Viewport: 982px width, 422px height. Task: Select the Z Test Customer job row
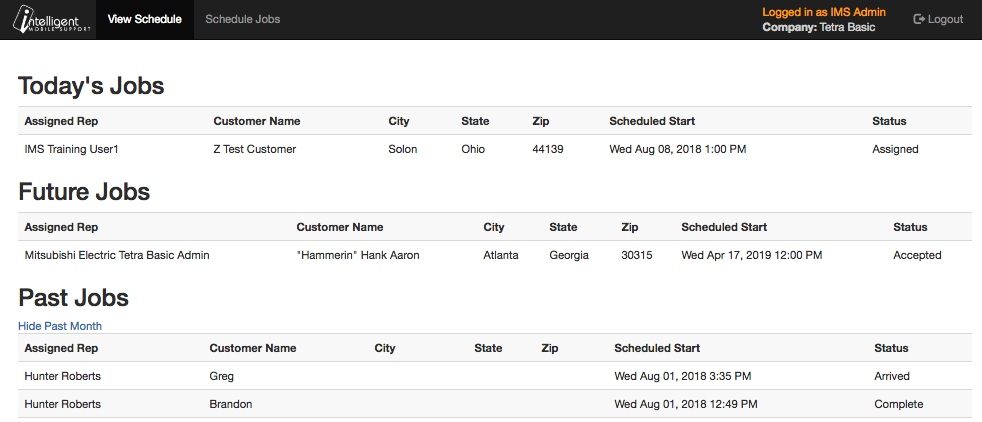click(x=487, y=150)
